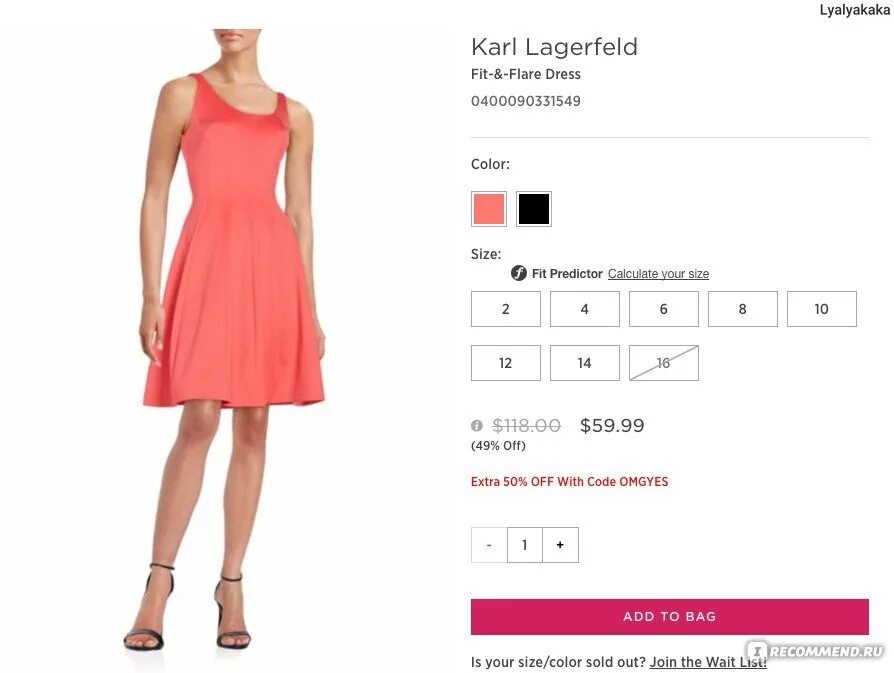Join the Wait List link
894x673 pixels.
click(708, 662)
